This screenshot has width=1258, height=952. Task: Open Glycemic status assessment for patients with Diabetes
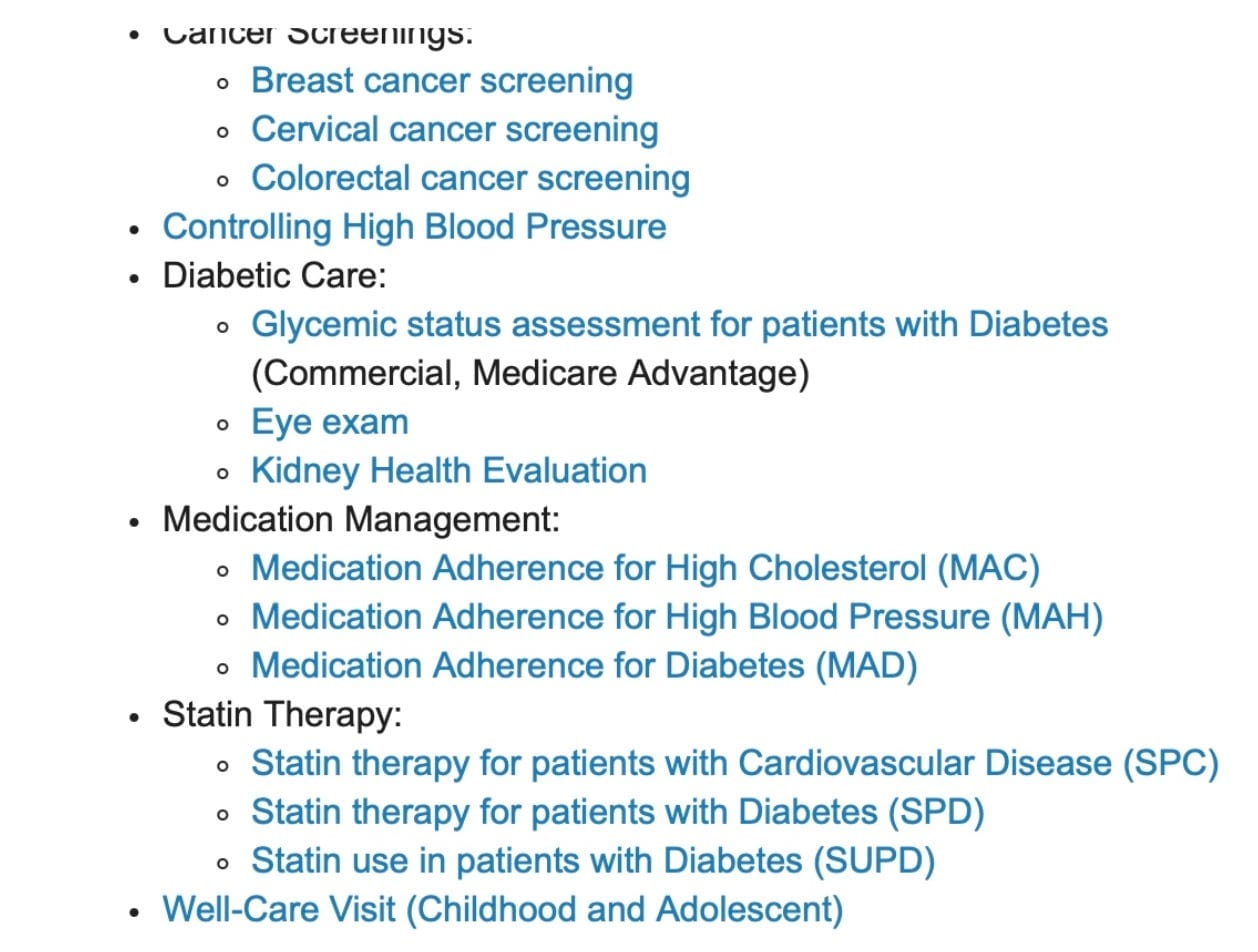(x=680, y=325)
